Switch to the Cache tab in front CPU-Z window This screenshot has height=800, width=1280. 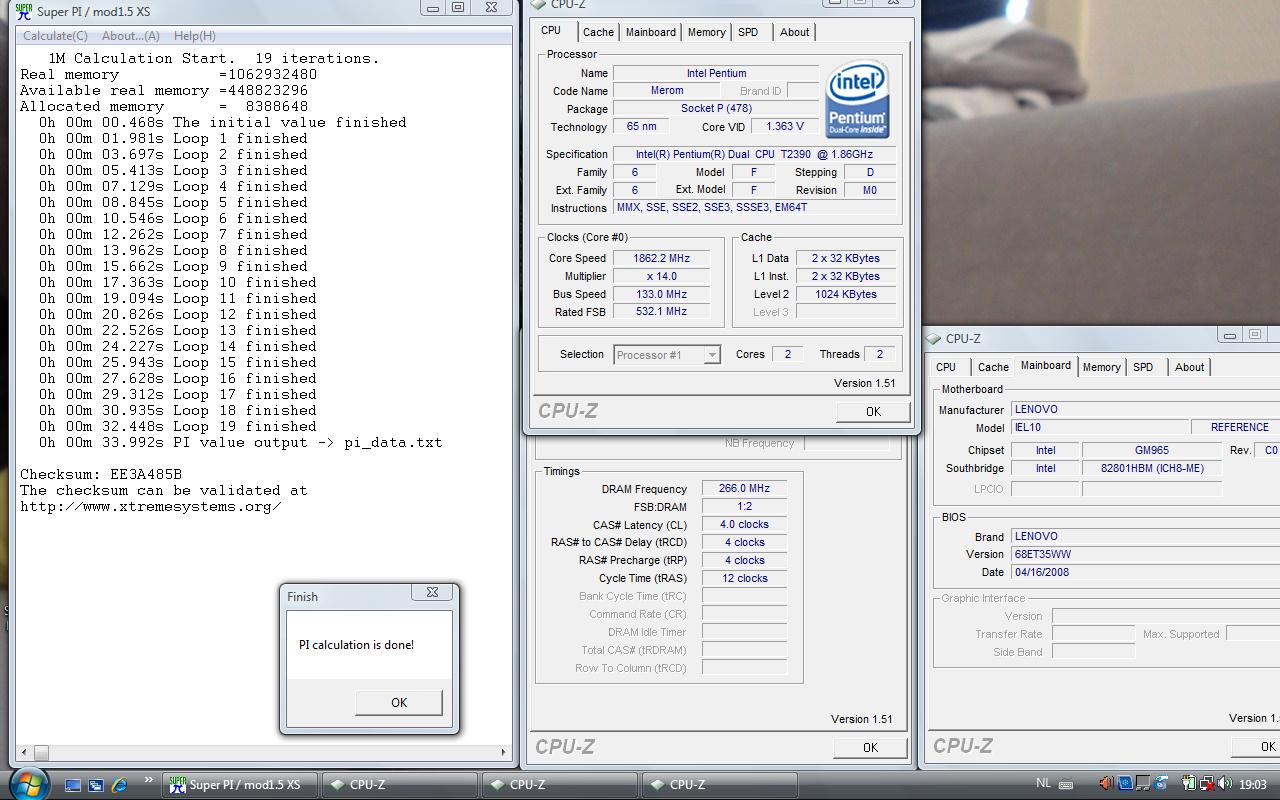598,32
